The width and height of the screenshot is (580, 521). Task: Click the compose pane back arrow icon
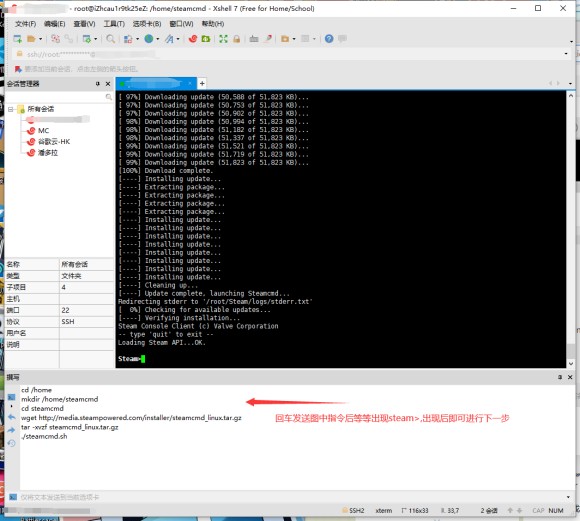click(12, 417)
